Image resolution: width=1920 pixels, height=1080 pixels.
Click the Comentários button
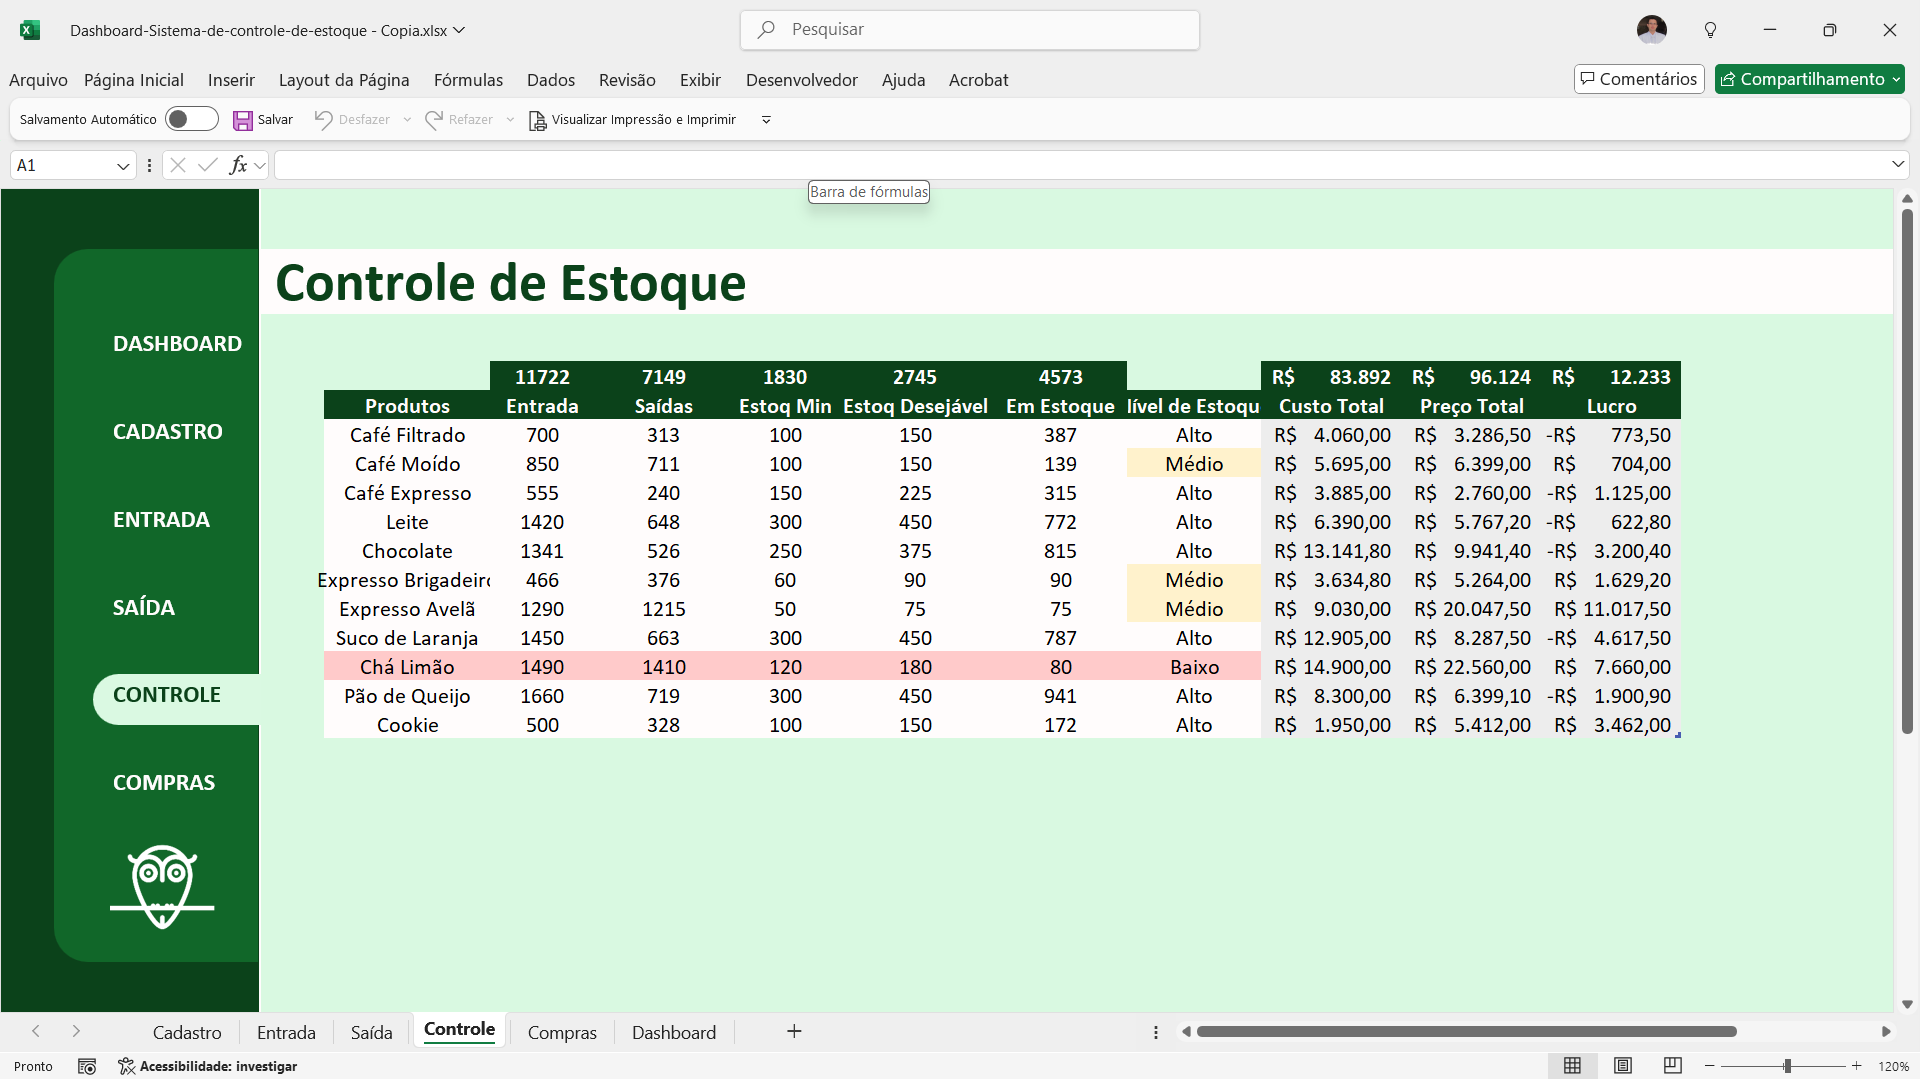tap(1638, 79)
